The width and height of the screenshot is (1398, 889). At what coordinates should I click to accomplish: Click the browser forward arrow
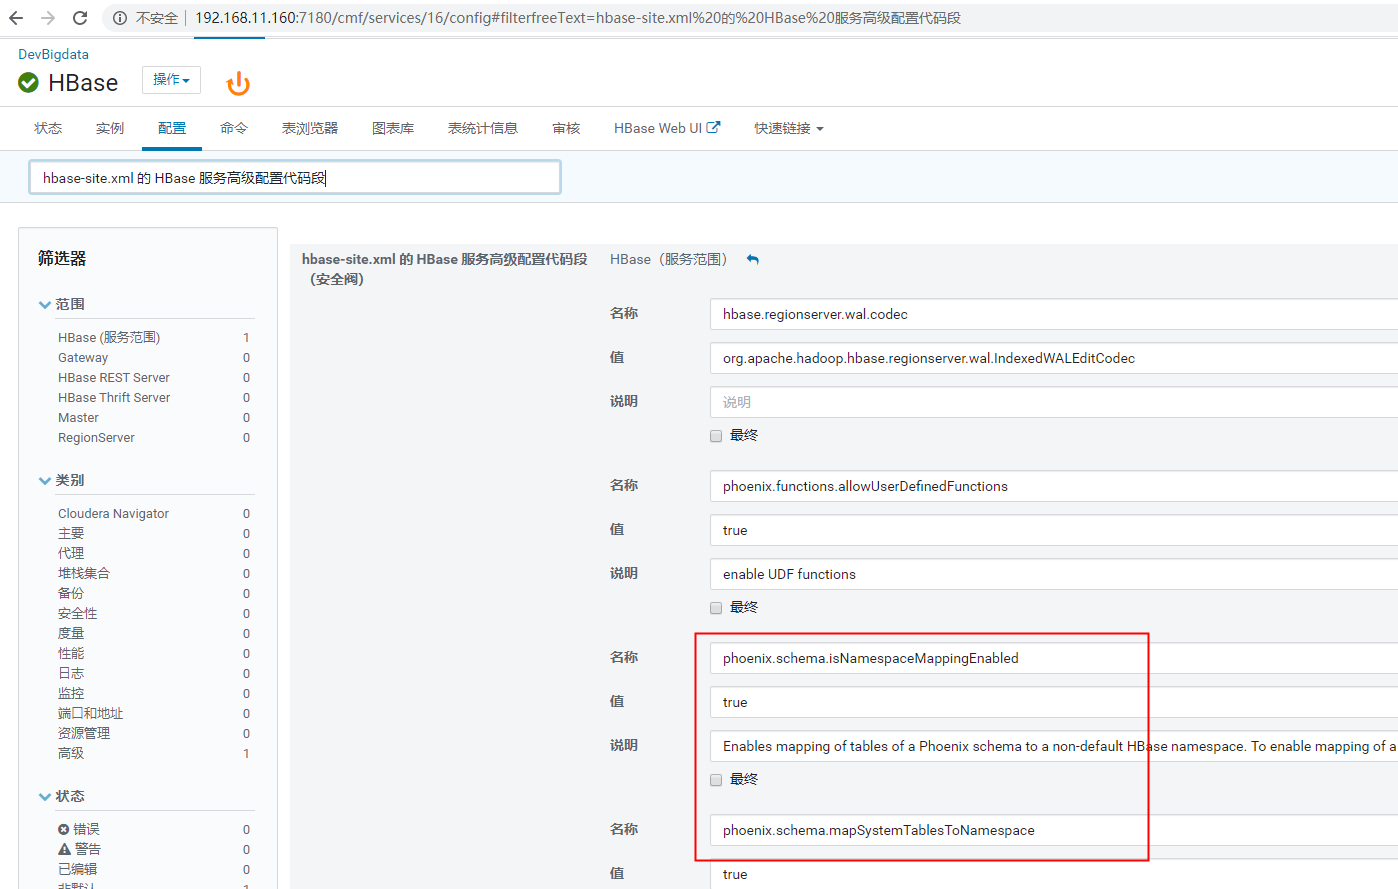point(48,18)
